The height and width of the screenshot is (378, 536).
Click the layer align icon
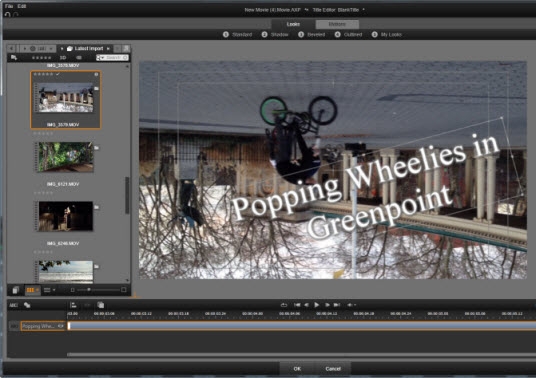[73, 305]
